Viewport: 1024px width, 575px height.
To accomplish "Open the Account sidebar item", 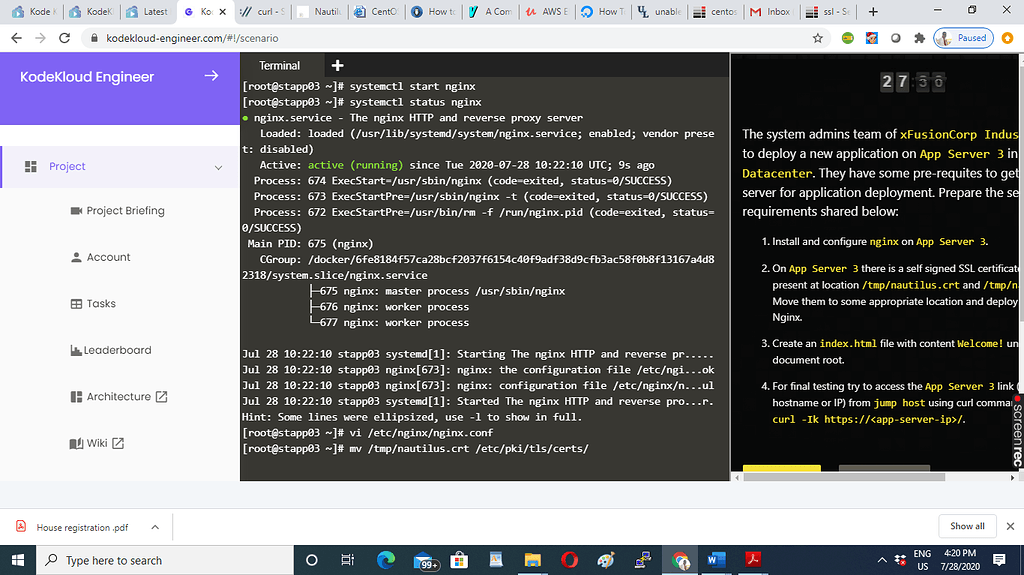I will (x=108, y=257).
